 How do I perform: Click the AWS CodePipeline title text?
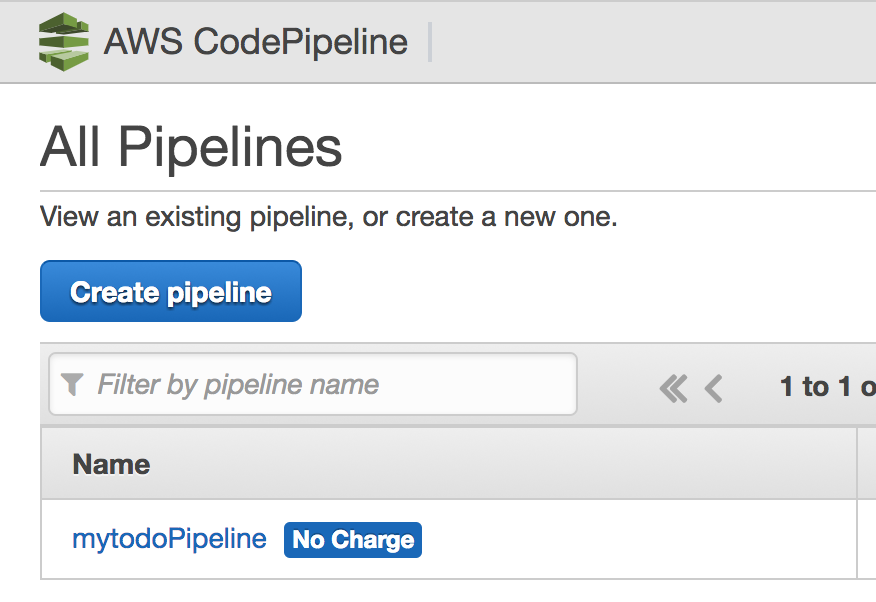[256, 42]
